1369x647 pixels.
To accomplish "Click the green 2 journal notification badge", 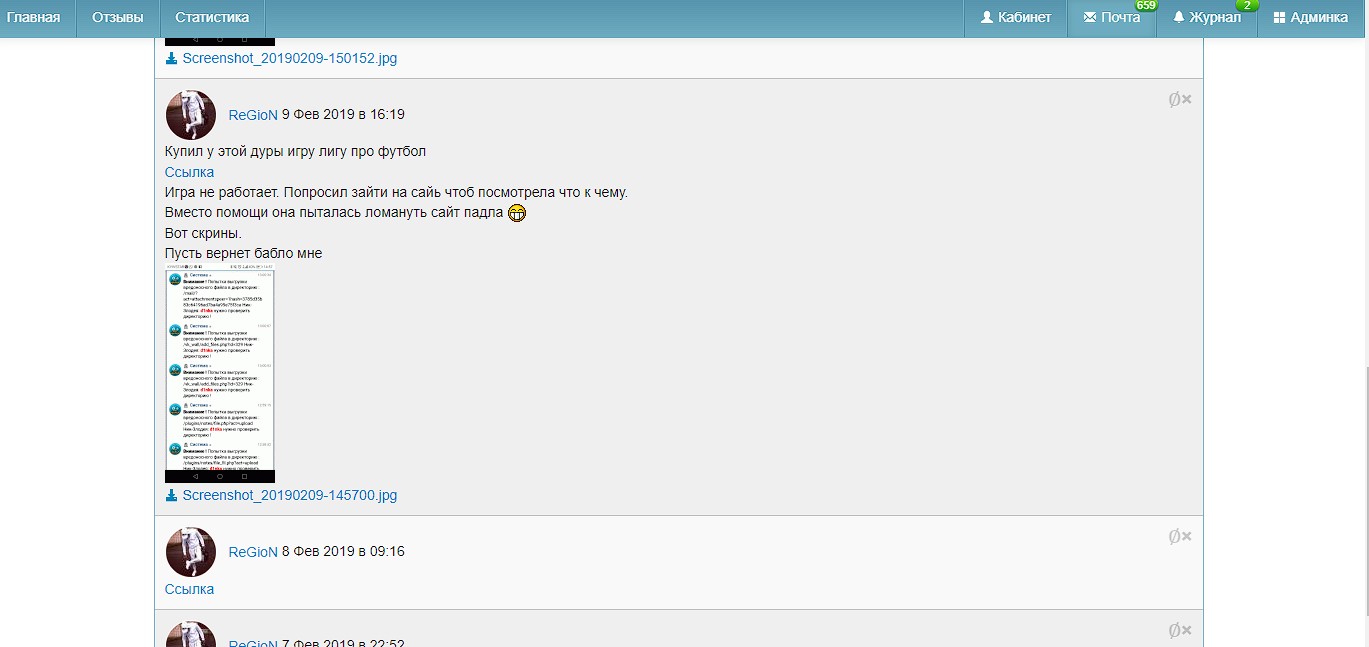I will [1246, 6].
